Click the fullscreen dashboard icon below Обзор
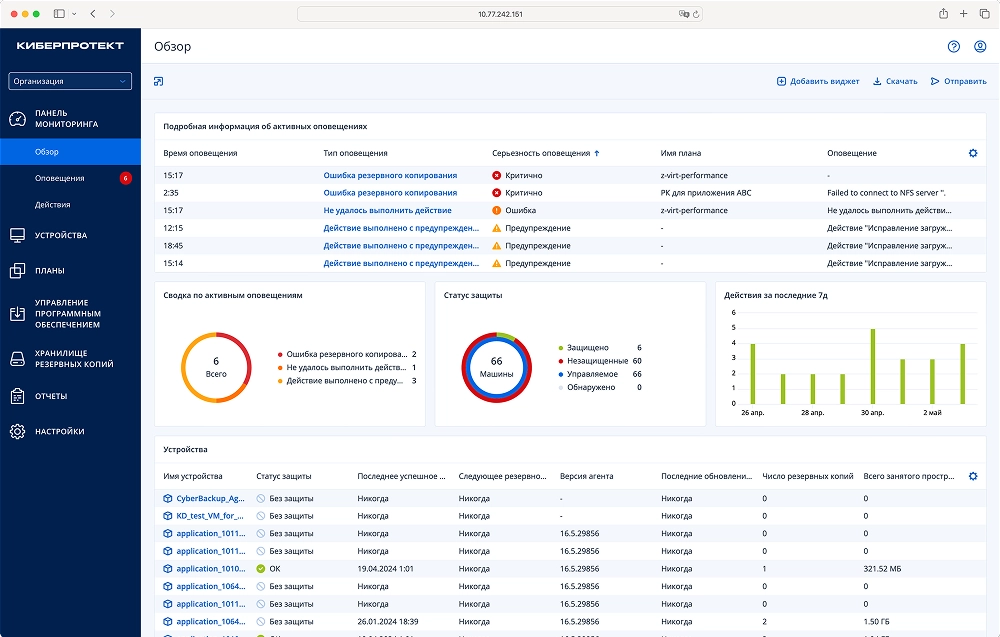The width and height of the screenshot is (1000, 637). [159, 81]
